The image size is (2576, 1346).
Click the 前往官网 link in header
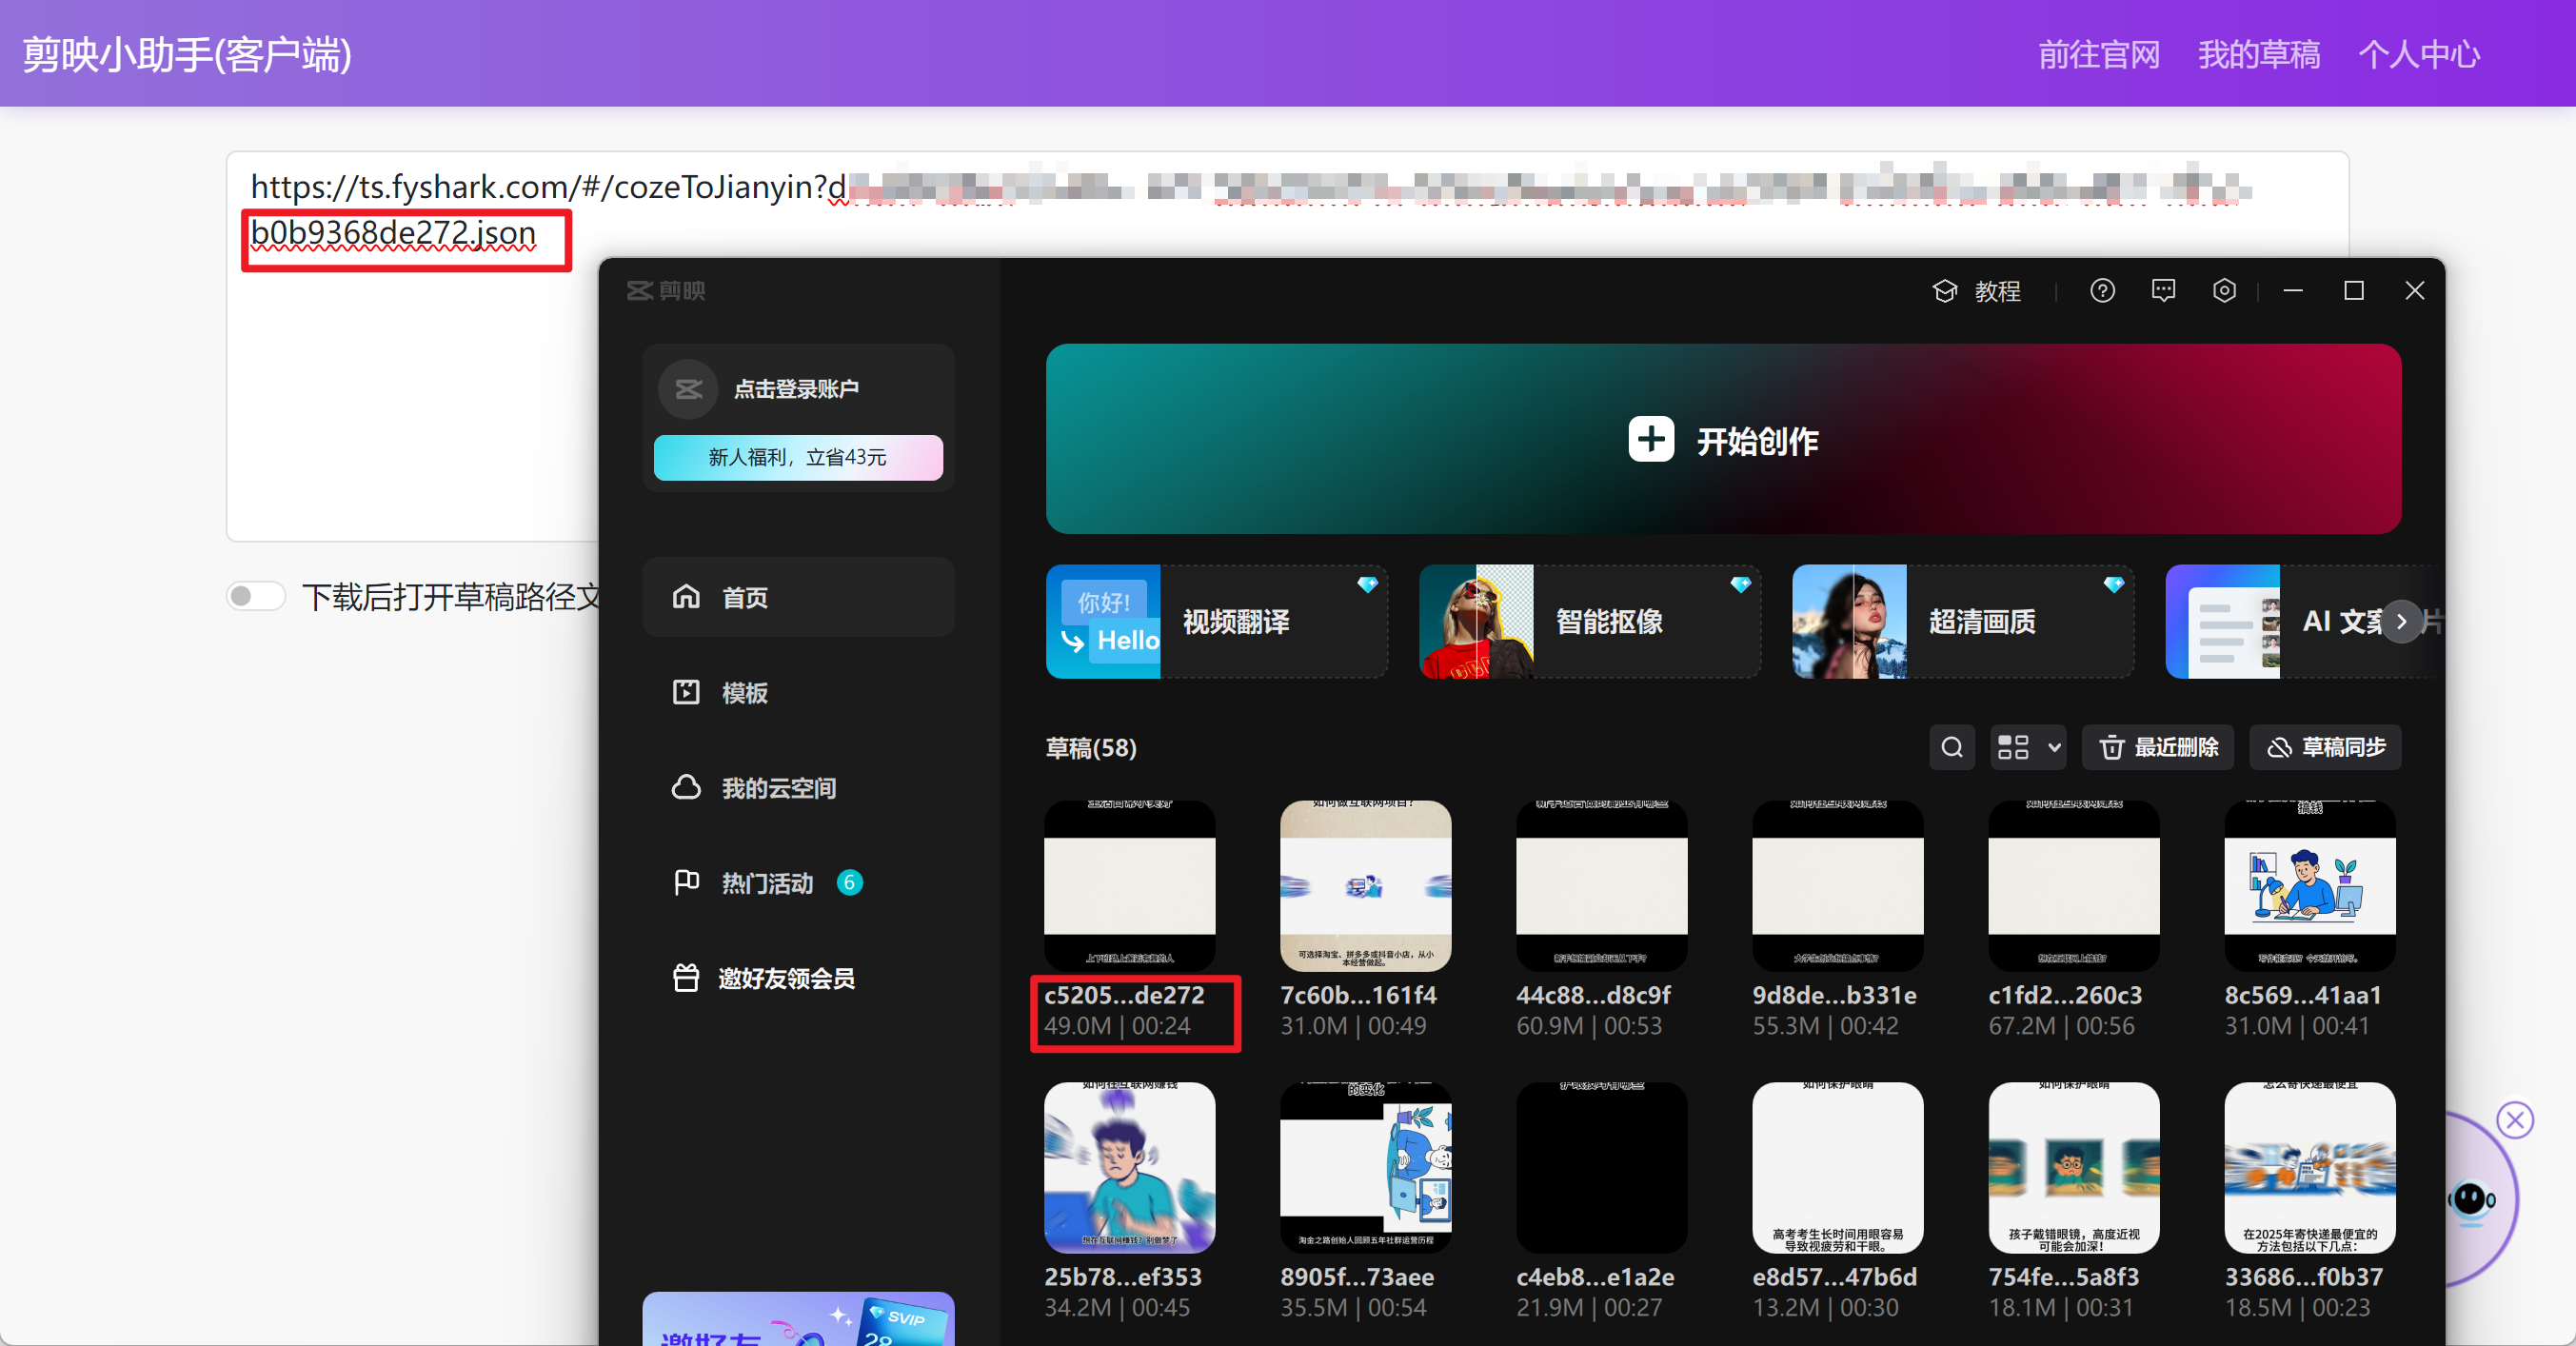pos(2099,55)
